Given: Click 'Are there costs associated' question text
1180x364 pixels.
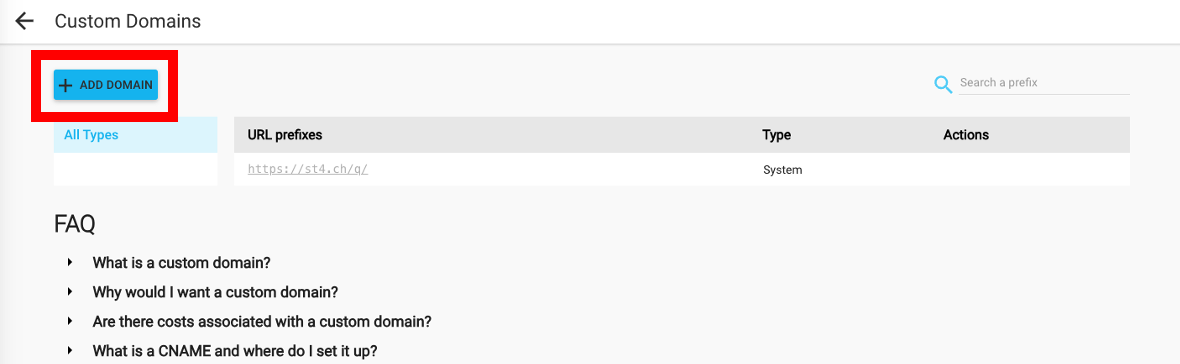Looking at the screenshot, I should point(262,321).
